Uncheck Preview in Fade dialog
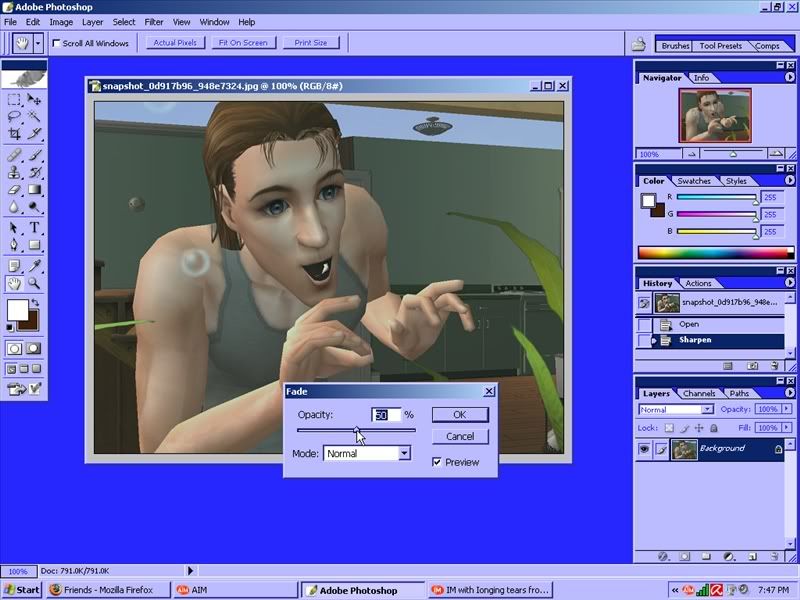The image size is (800, 600). [437, 462]
